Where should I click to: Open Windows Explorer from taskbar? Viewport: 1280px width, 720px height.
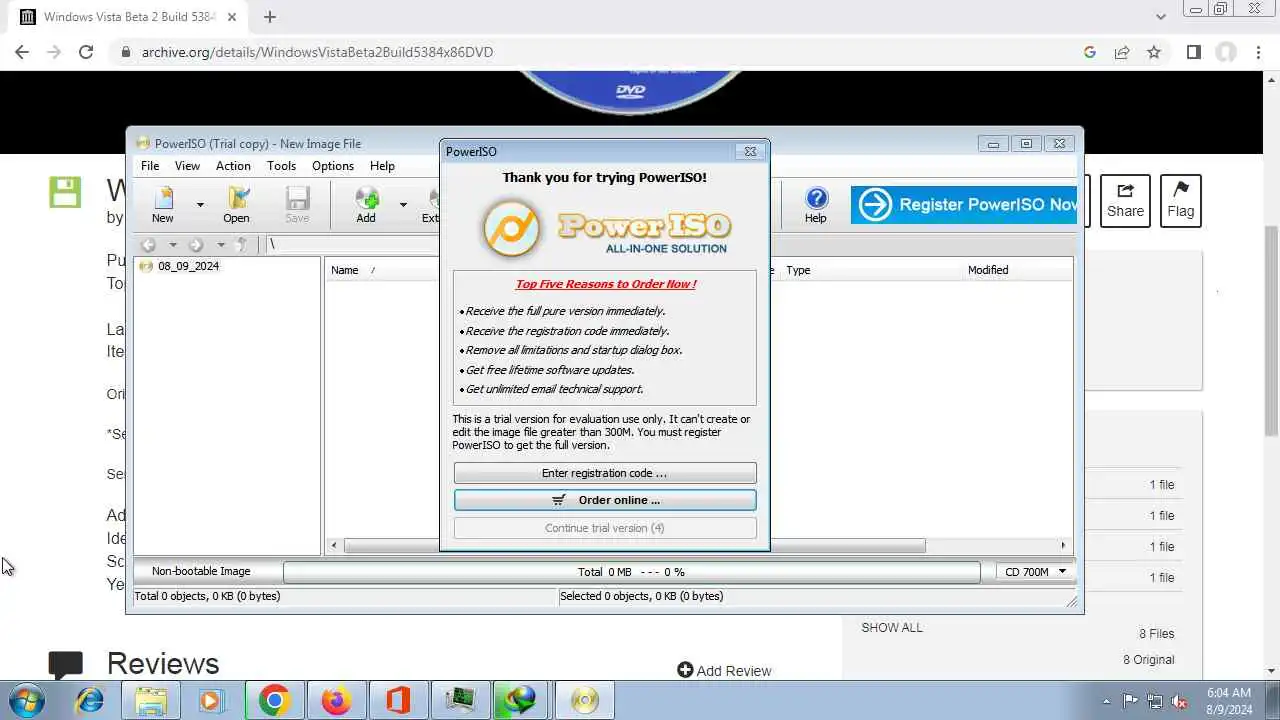tap(151, 700)
